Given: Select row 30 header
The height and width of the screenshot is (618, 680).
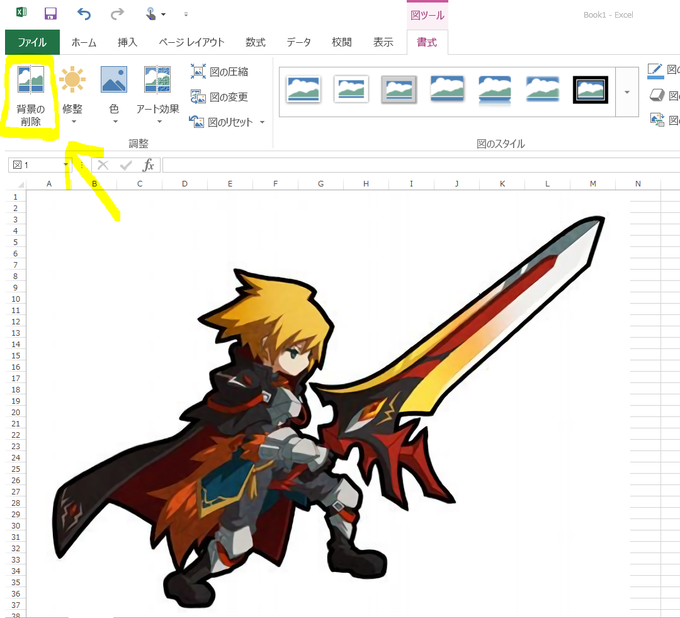Looking at the screenshot, I should pos(16,526).
